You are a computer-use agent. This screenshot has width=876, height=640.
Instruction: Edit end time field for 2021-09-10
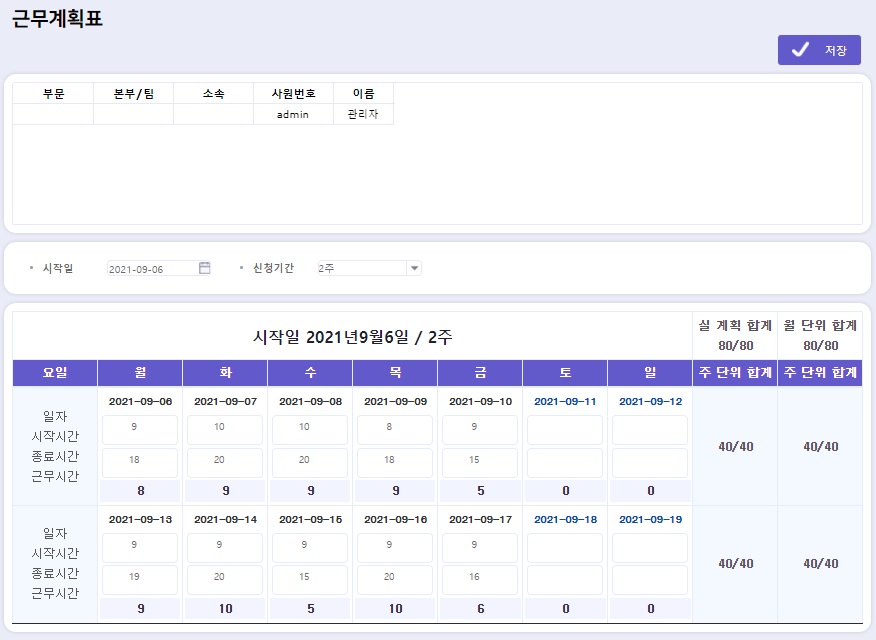[480, 463]
